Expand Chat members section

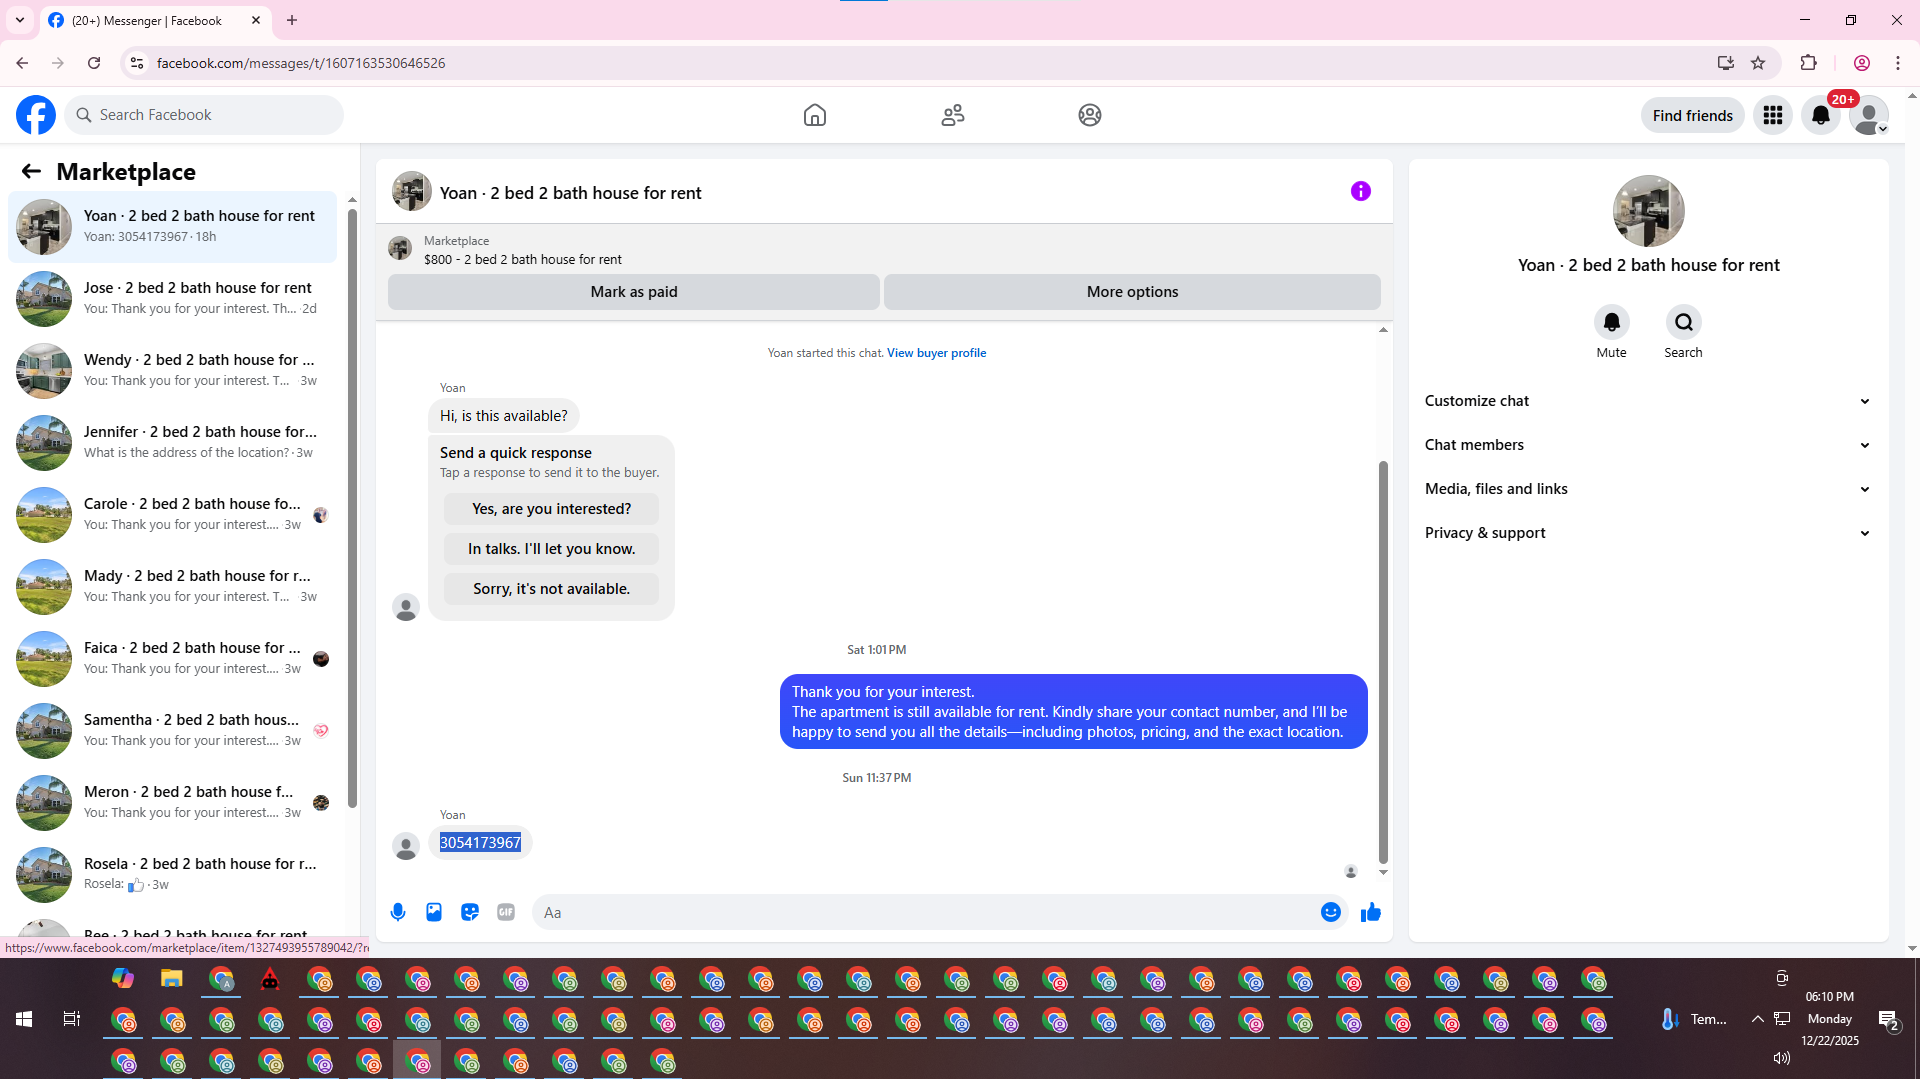1648,445
